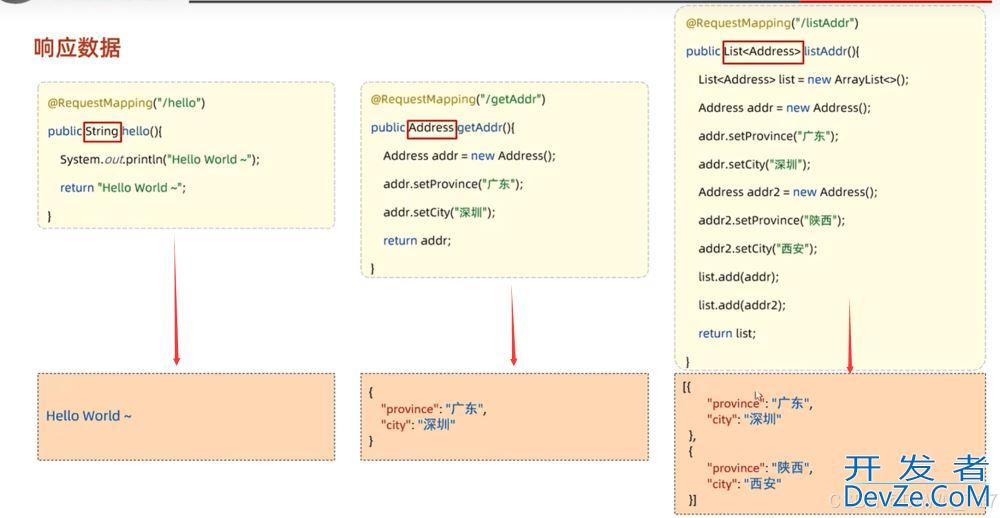This screenshot has height=518, width=1000.
Task: Select addr.setProvince("广东") in the getAddr method
Action: pos(453,184)
